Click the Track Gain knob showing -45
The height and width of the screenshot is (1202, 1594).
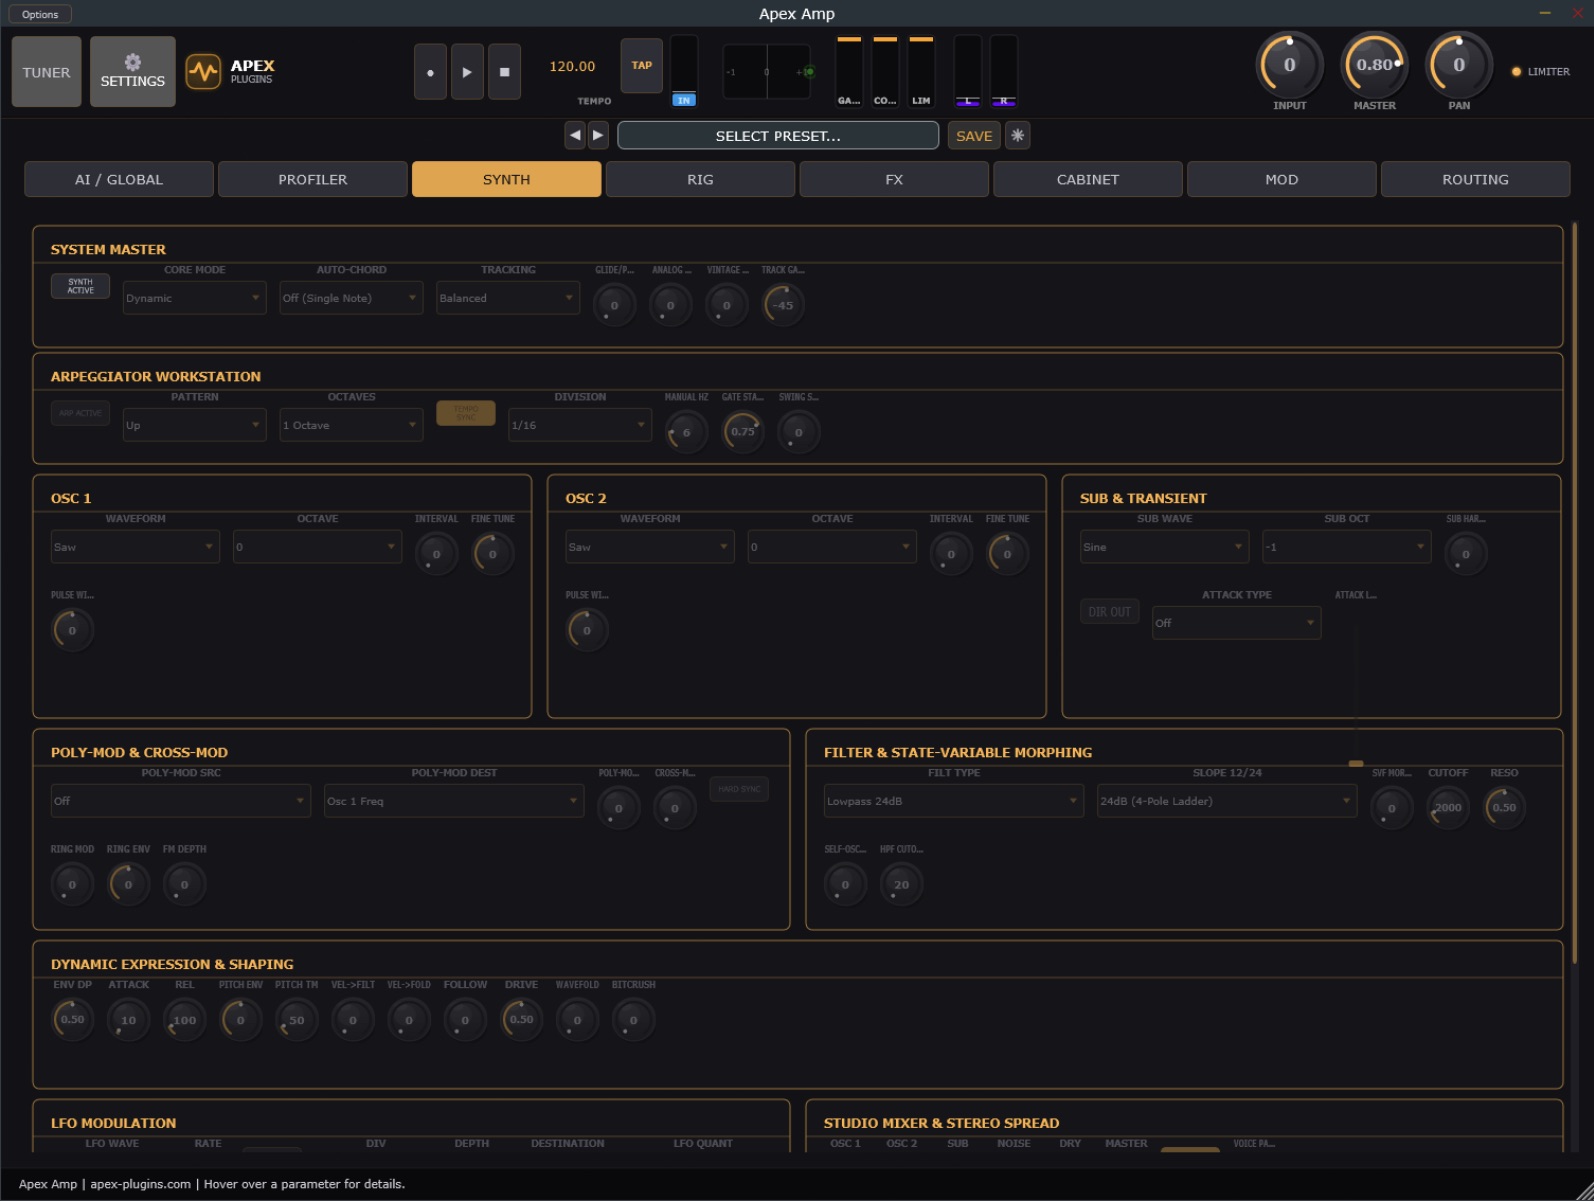783,305
